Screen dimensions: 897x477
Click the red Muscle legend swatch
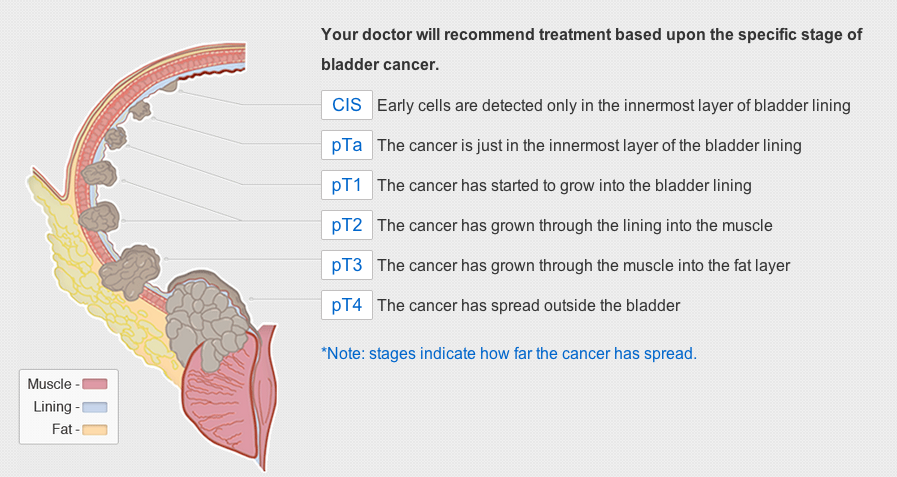pos(95,384)
